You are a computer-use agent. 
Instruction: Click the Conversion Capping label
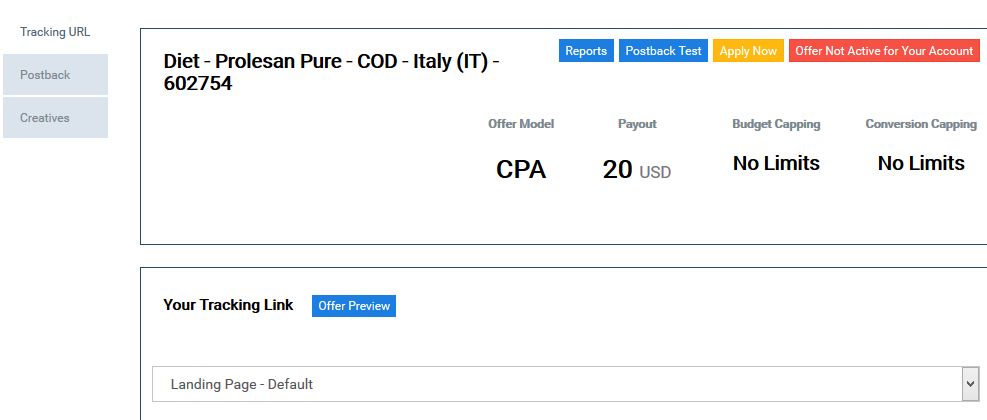click(x=921, y=124)
